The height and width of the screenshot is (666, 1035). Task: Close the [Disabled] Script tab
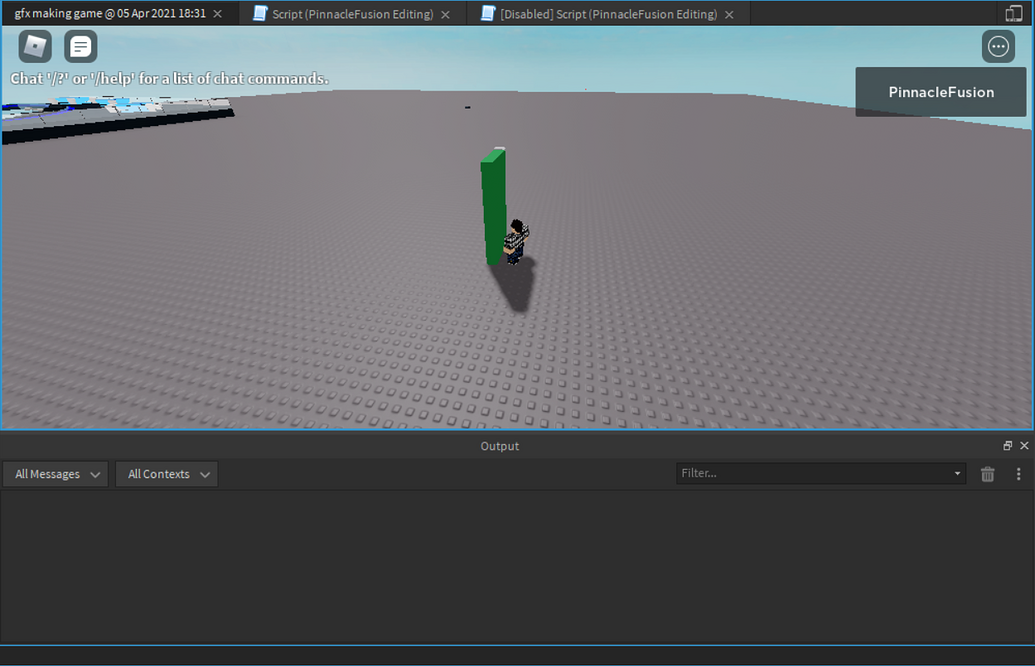pos(729,15)
